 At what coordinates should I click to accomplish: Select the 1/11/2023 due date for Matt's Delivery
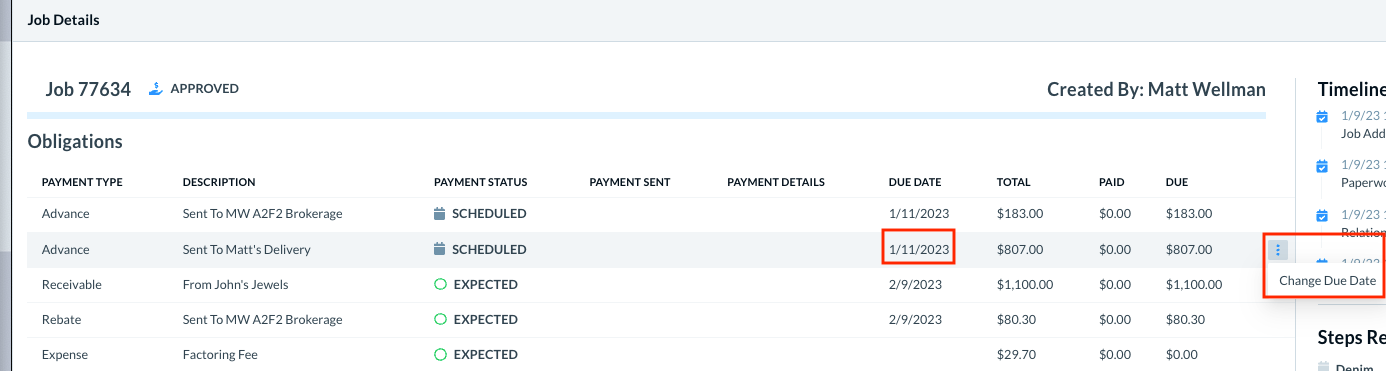[918, 249]
